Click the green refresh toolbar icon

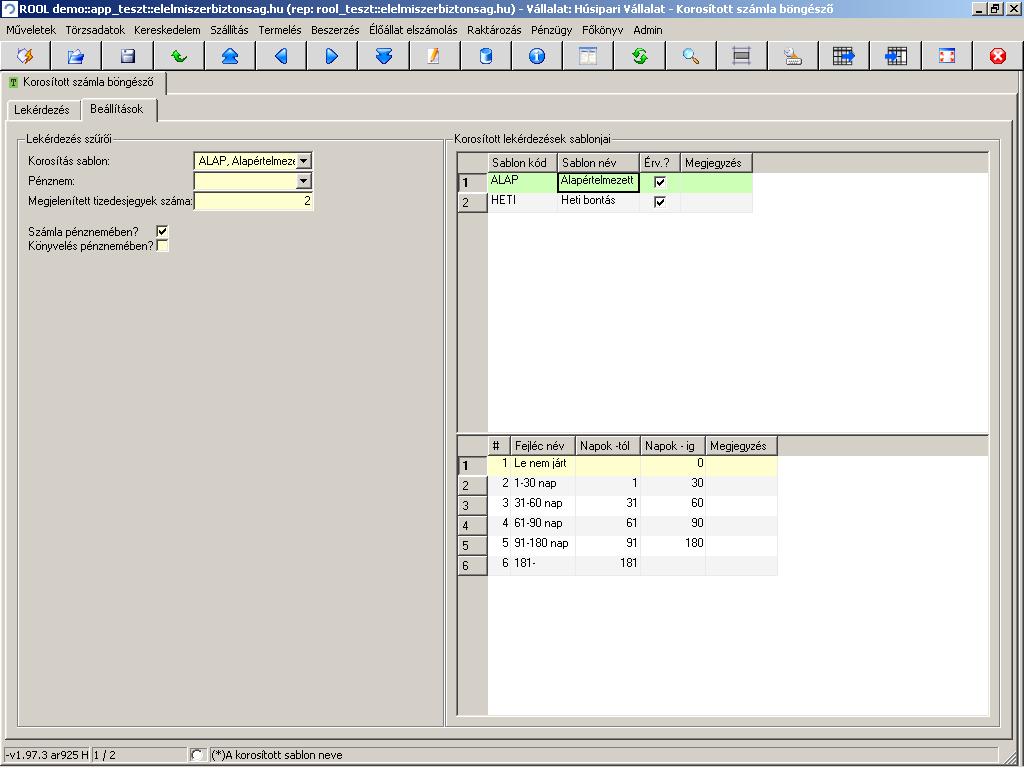pyautogui.click(x=640, y=56)
